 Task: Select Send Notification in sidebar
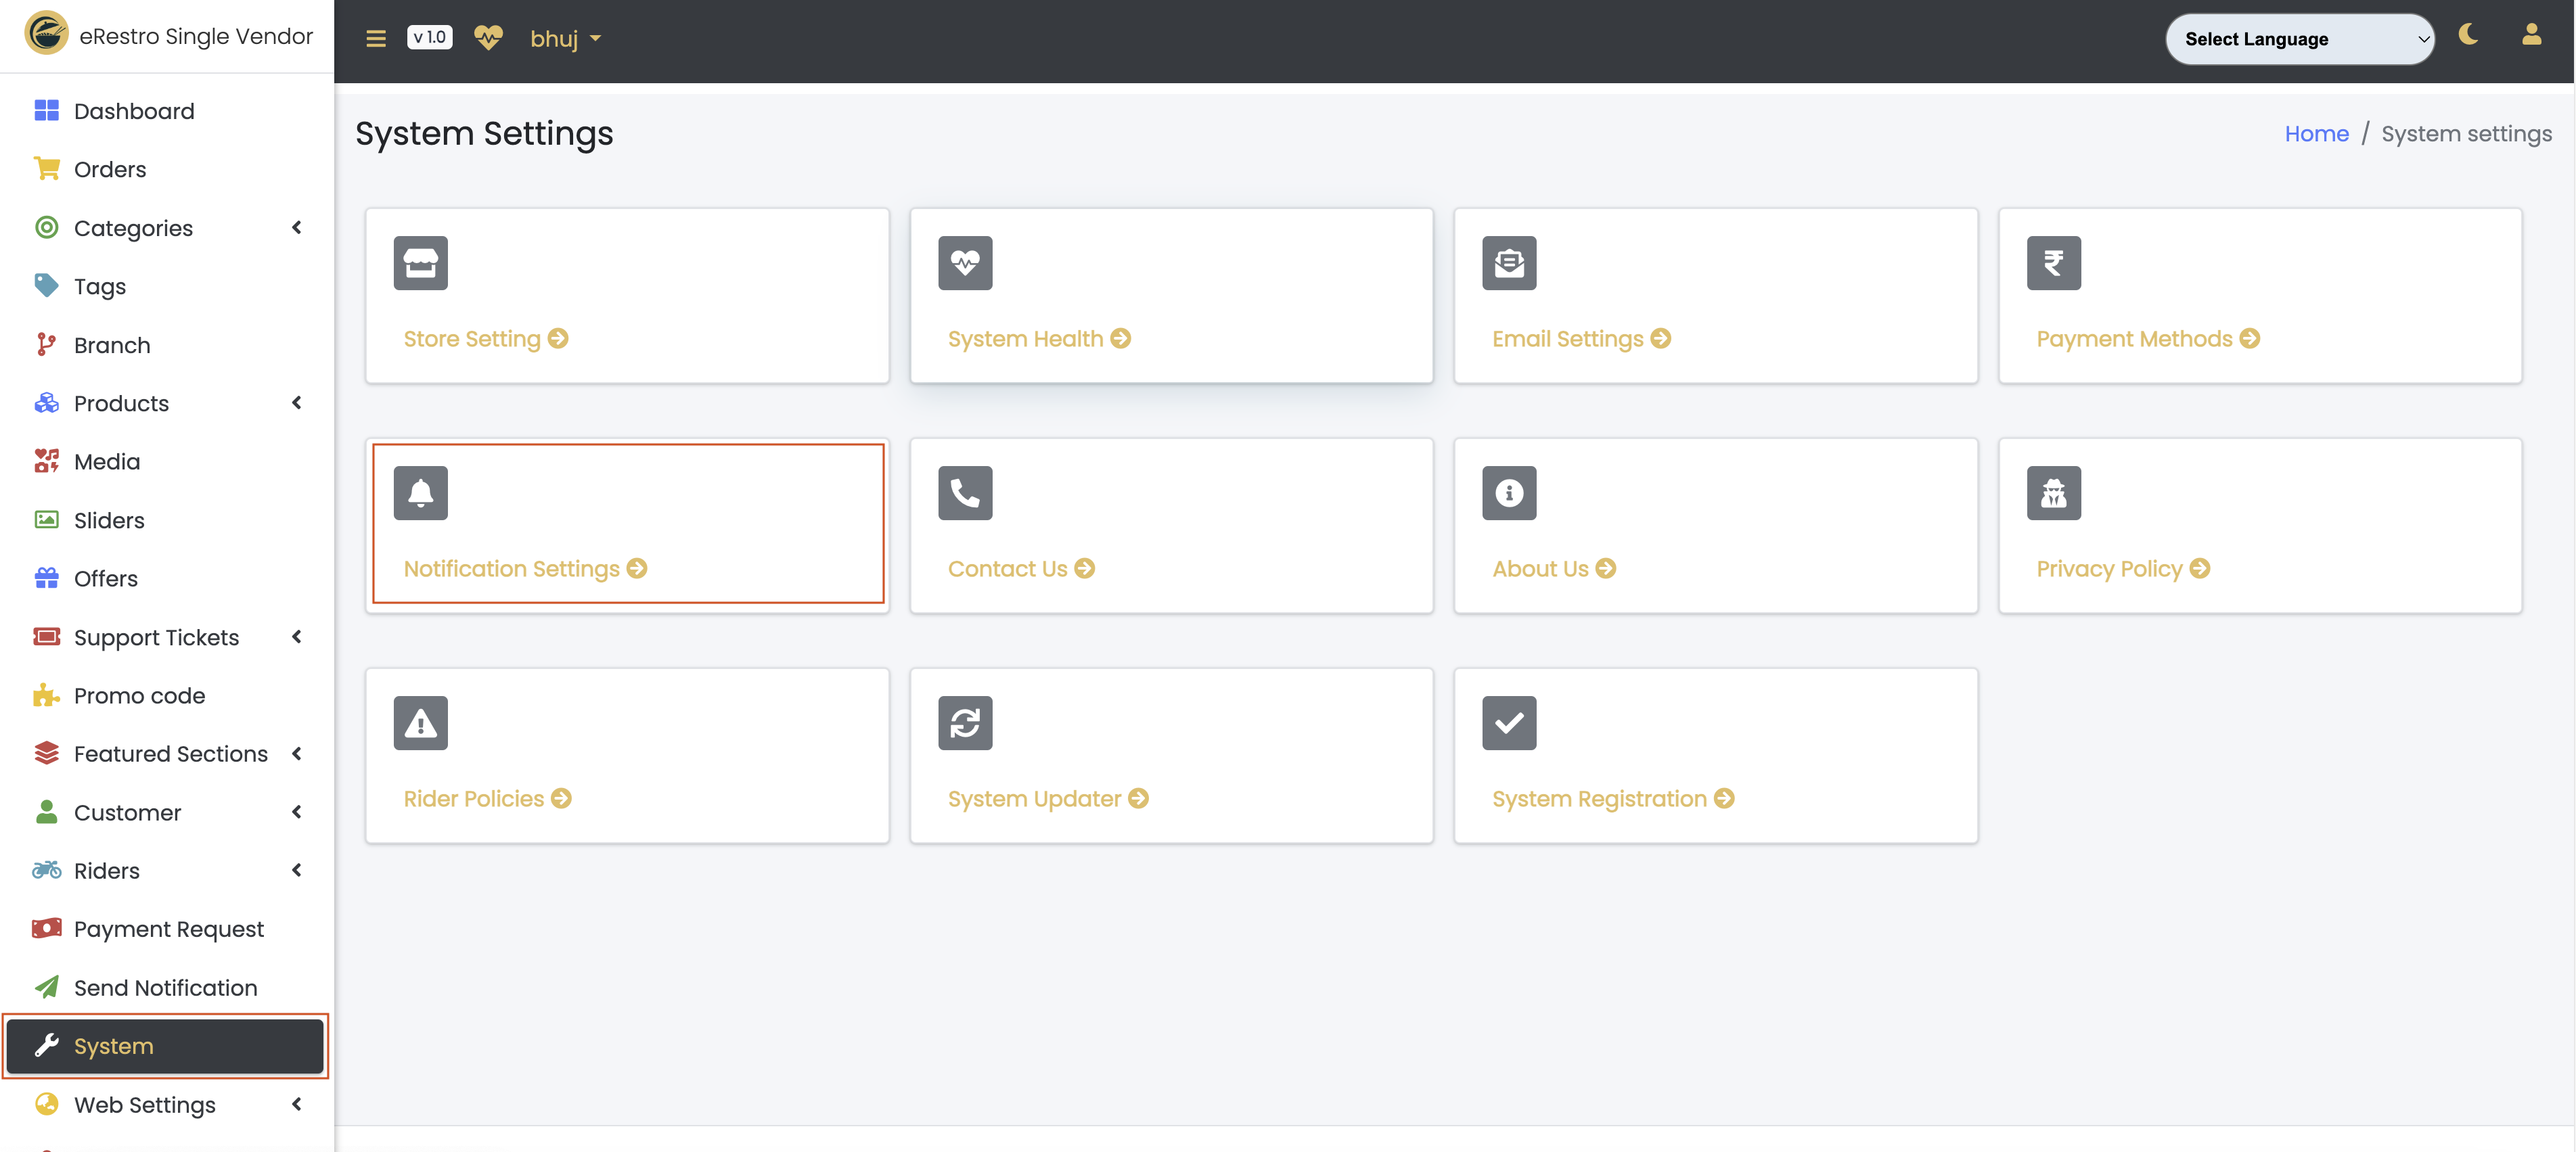[167, 987]
